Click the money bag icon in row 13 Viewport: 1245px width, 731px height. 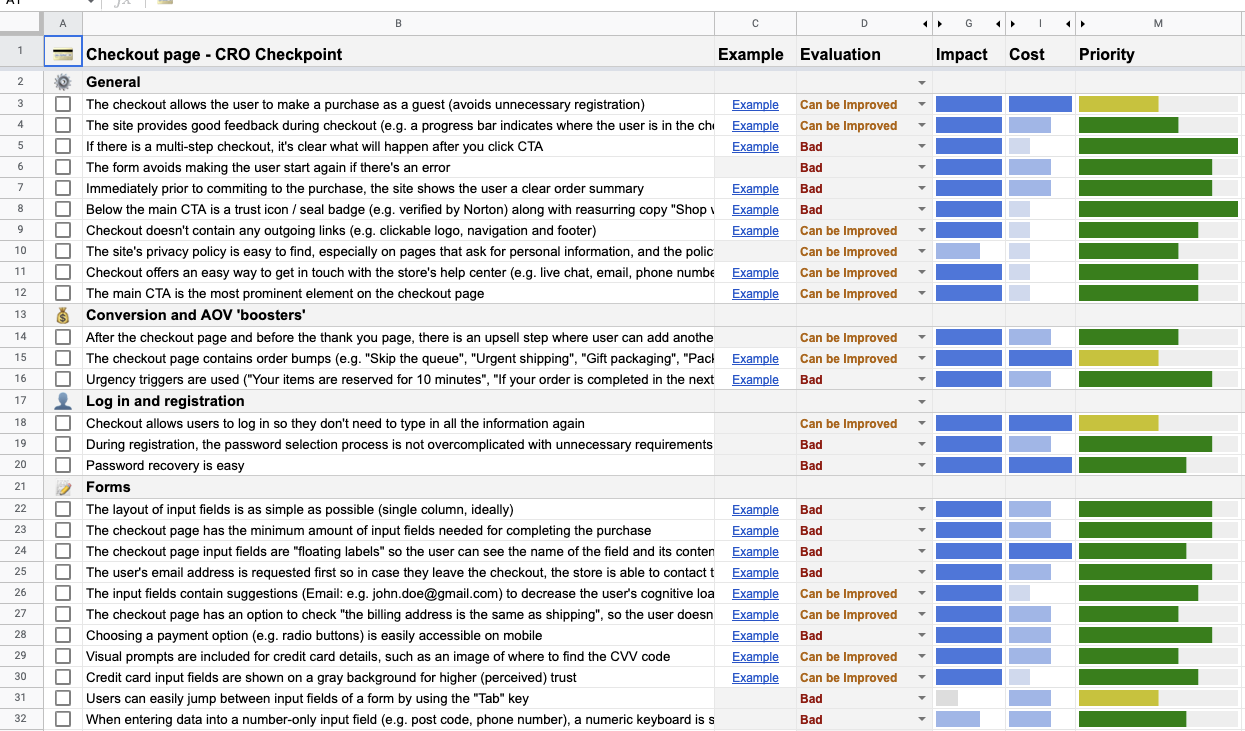pos(63,315)
